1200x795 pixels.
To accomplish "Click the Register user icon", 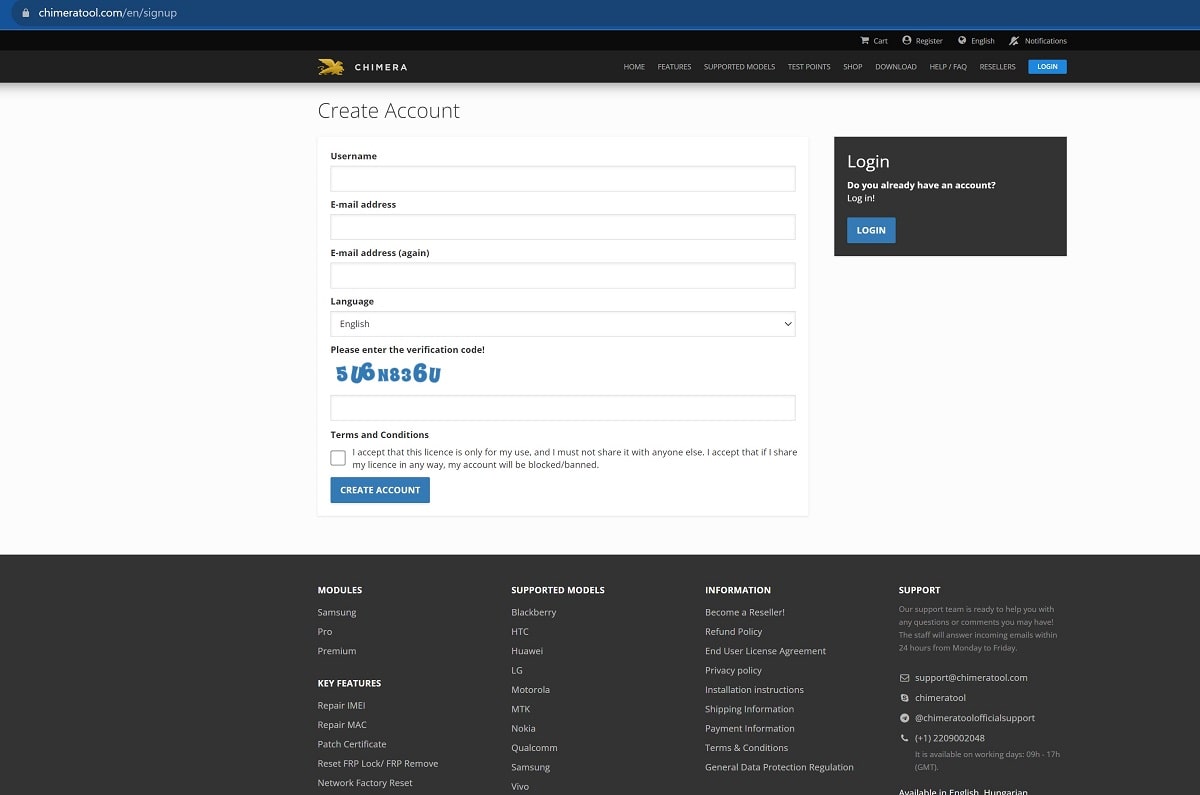I will [x=907, y=41].
